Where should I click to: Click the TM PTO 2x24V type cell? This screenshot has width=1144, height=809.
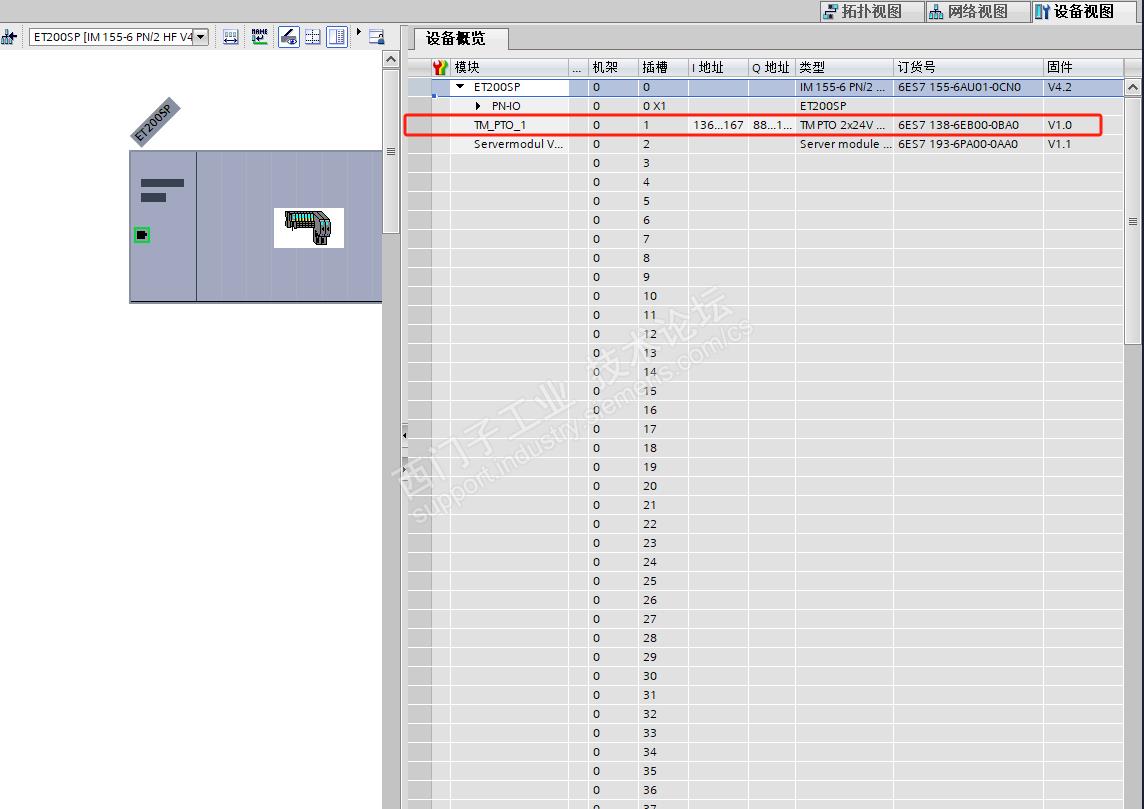coord(843,125)
